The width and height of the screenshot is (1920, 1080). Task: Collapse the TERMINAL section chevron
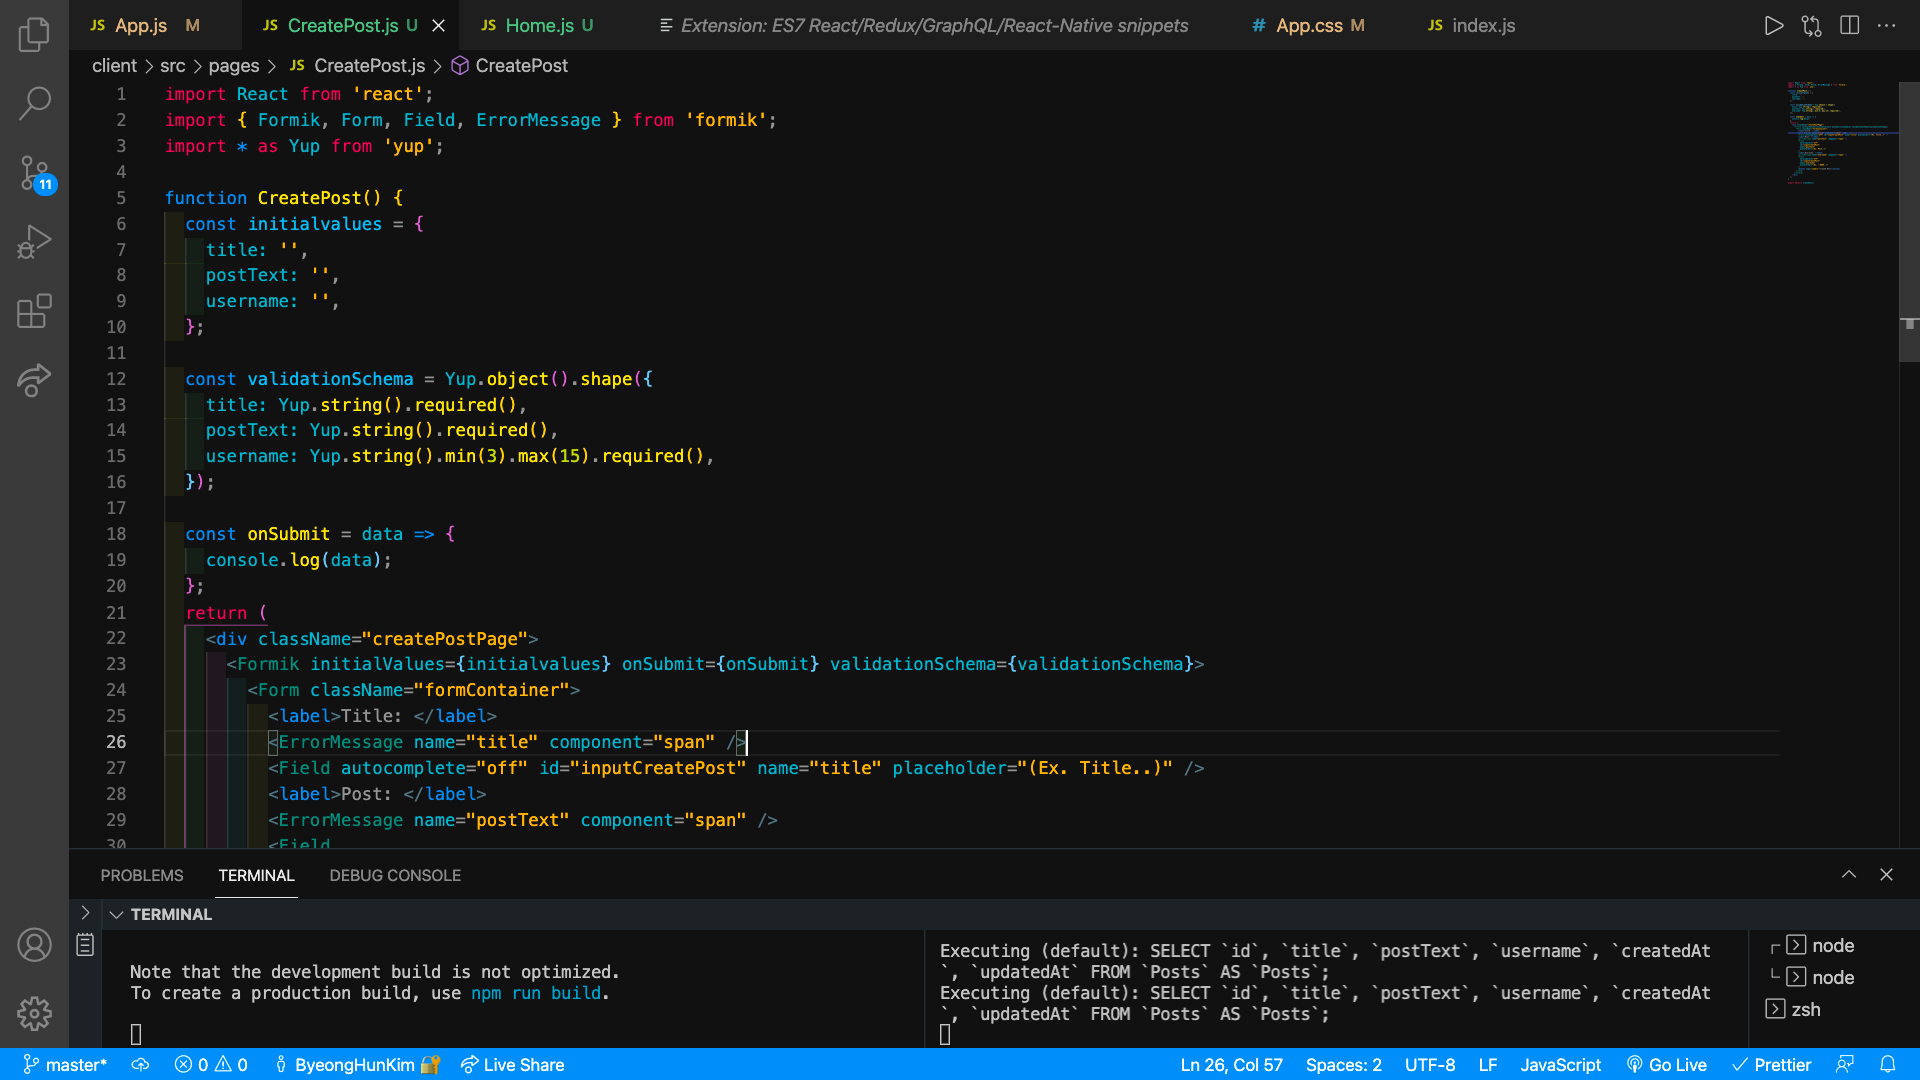tap(116, 914)
